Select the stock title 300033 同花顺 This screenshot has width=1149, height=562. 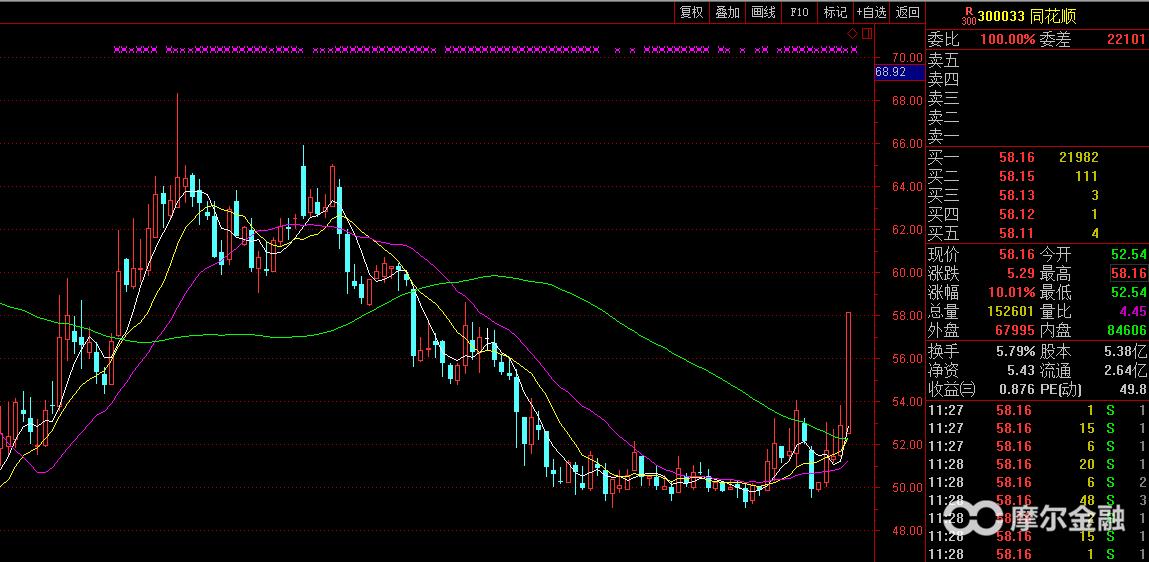coord(1027,17)
